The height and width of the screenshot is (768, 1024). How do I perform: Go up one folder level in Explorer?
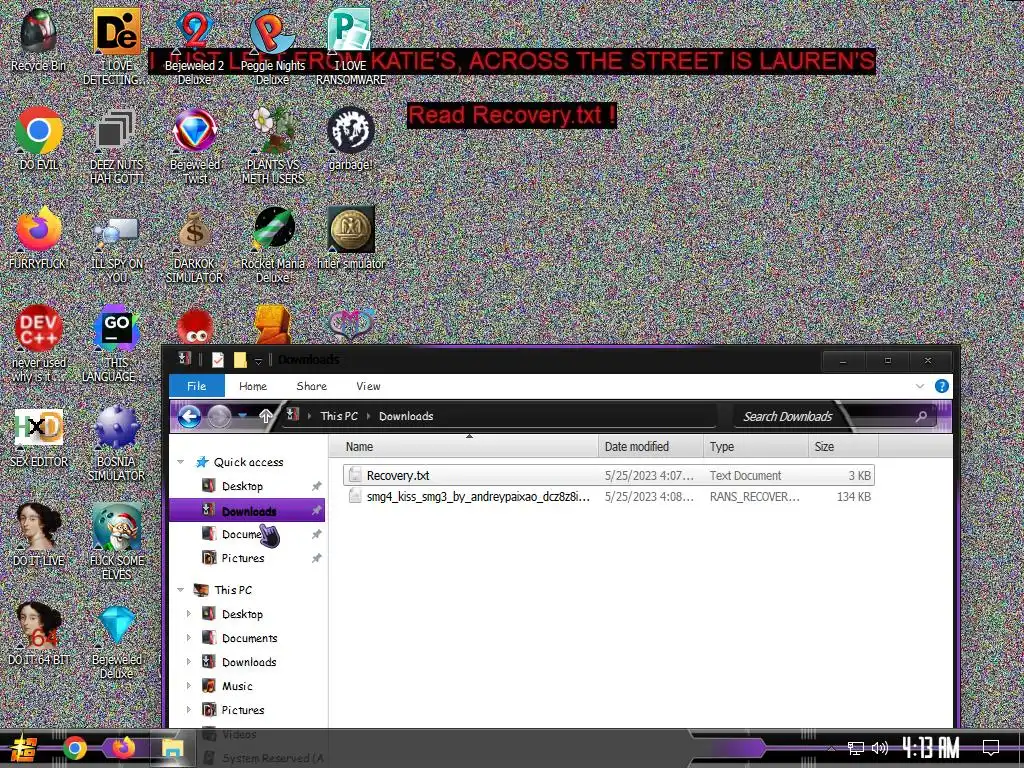pyautogui.click(x=265, y=416)
